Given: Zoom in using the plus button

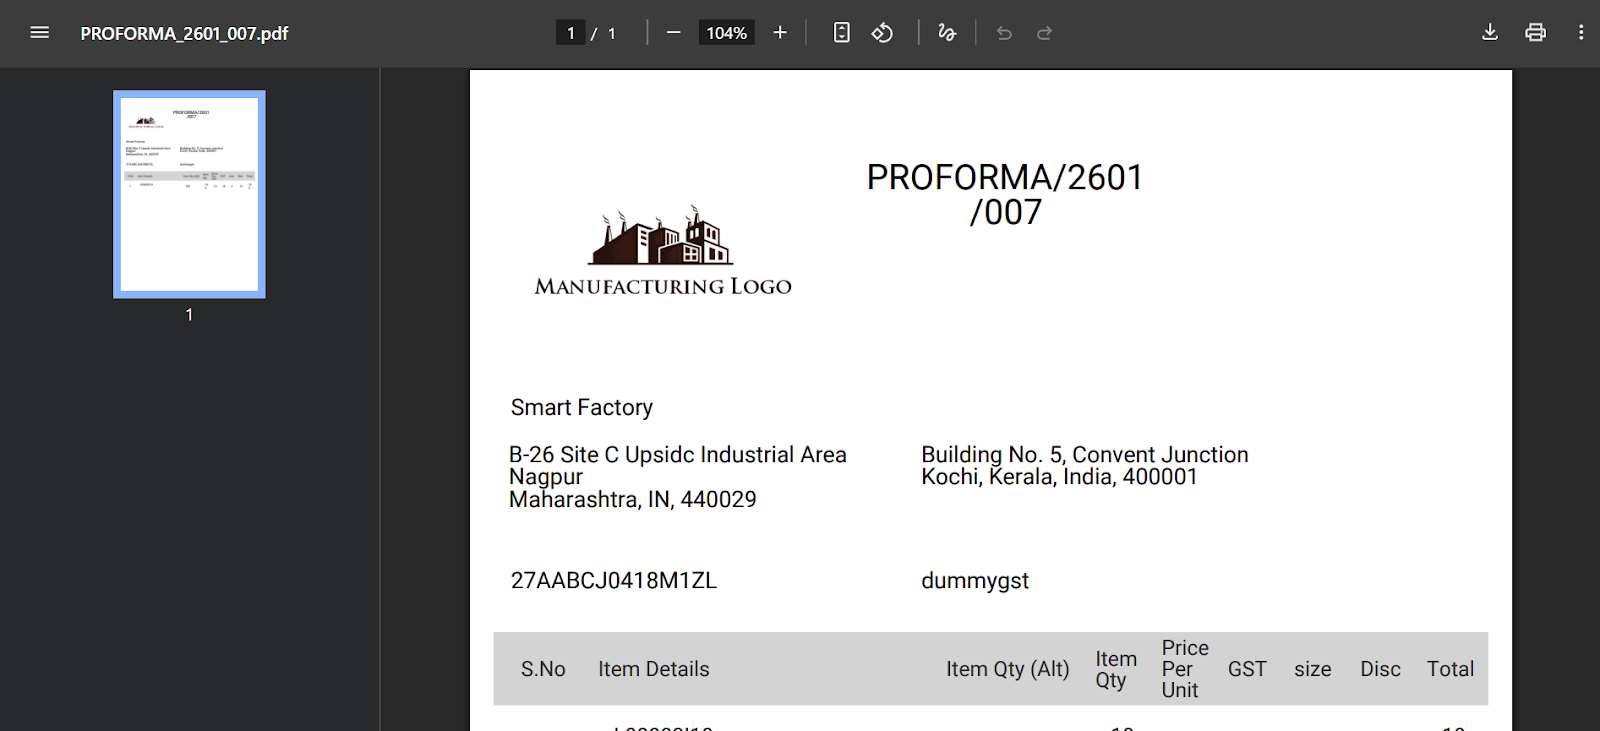Looking at the screenshot, I should (x=780, y=33).
